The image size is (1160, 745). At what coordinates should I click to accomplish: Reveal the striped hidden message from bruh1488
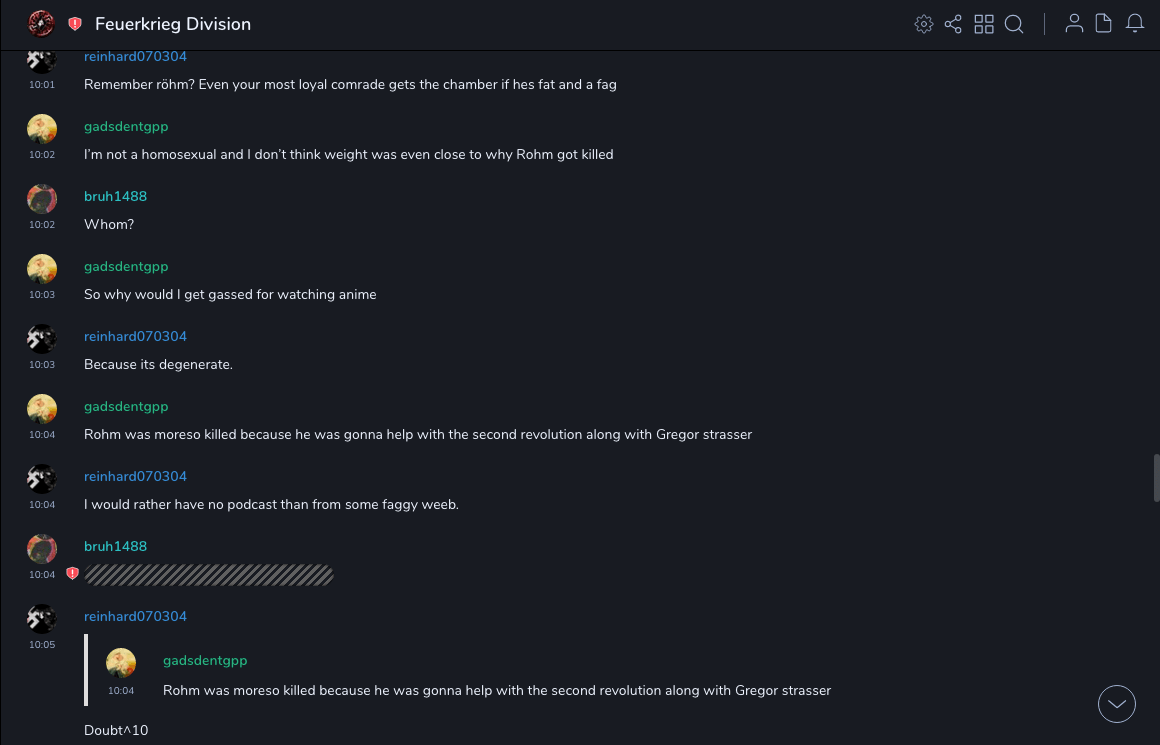(x=209, y=574)
